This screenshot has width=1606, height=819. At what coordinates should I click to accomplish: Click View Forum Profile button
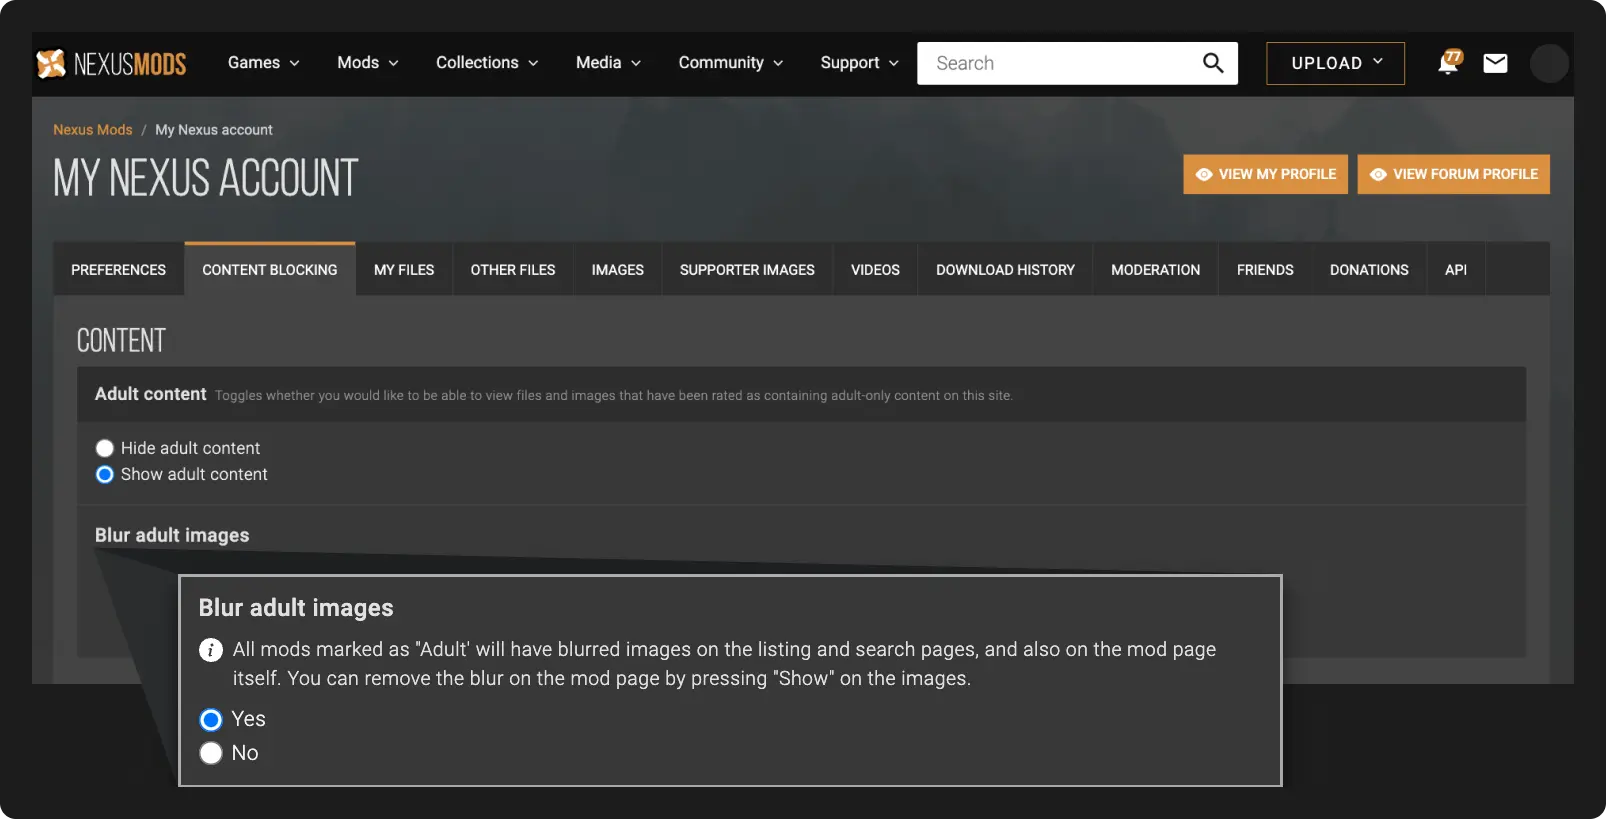click(1454, 174)
